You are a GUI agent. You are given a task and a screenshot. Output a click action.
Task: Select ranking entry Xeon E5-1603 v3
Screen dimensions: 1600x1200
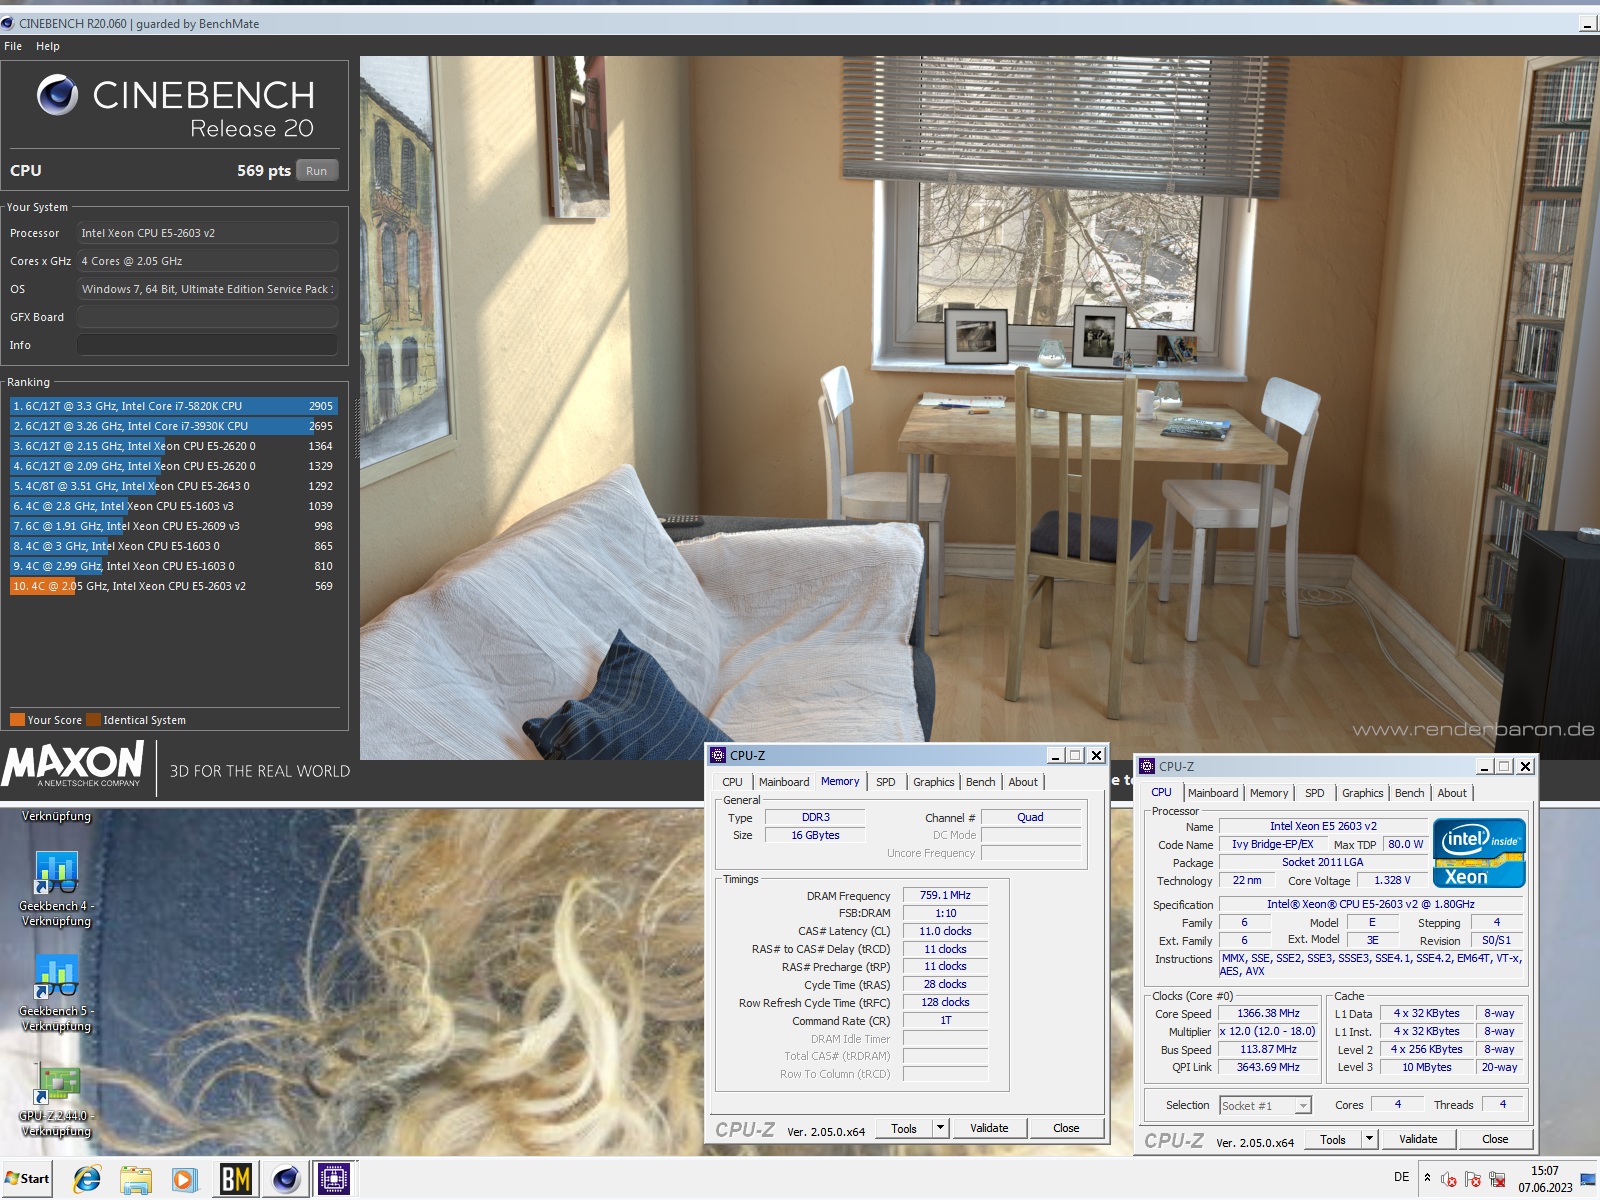tap(173, 506)
